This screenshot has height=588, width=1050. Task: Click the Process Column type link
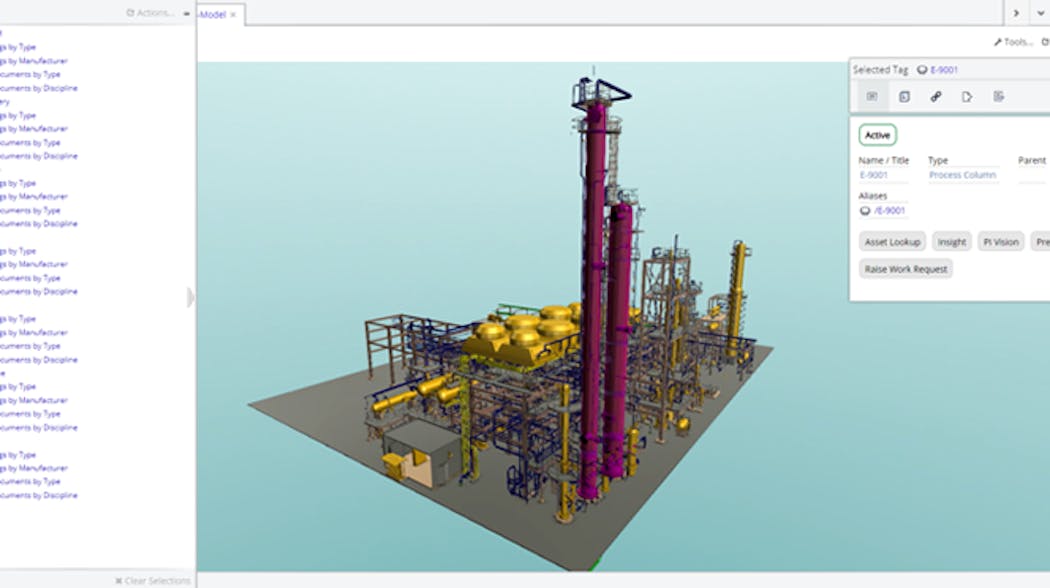tap(963, 174)
